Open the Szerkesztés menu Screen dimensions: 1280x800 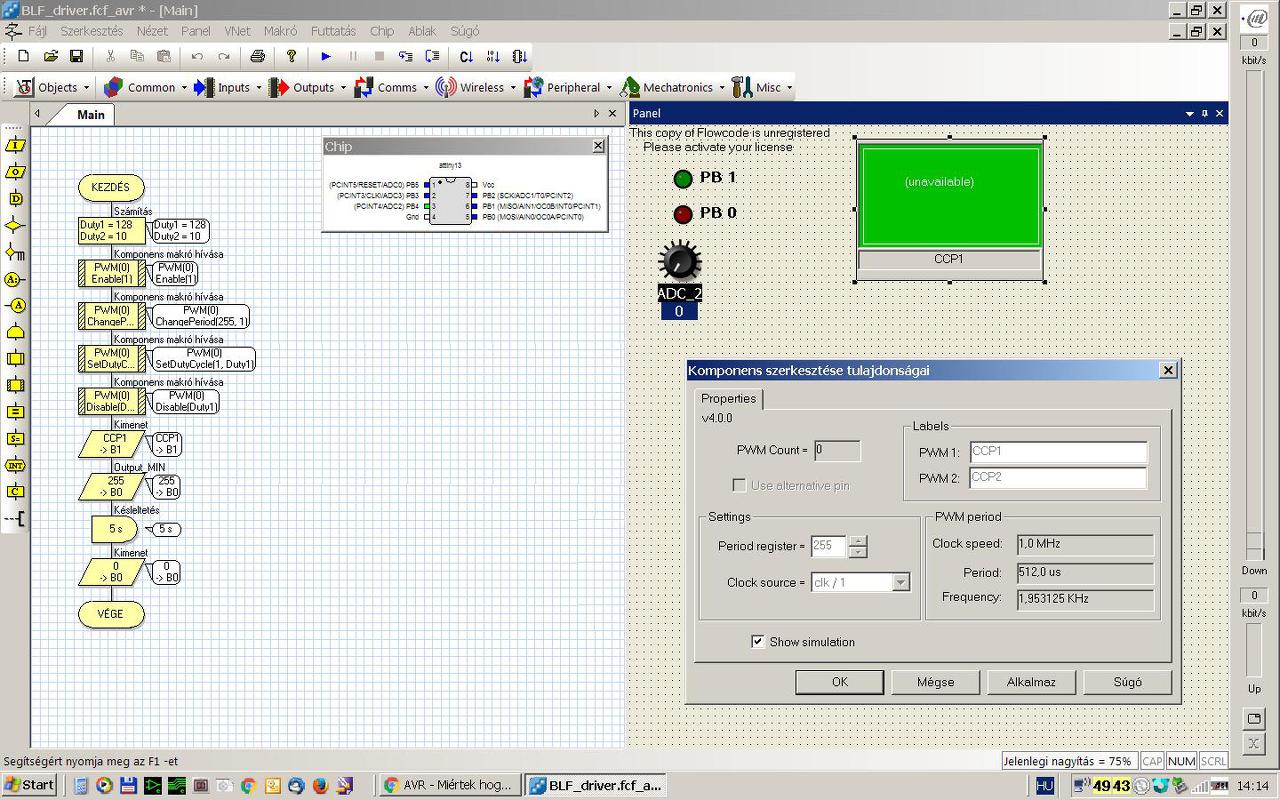click(92, 31)
